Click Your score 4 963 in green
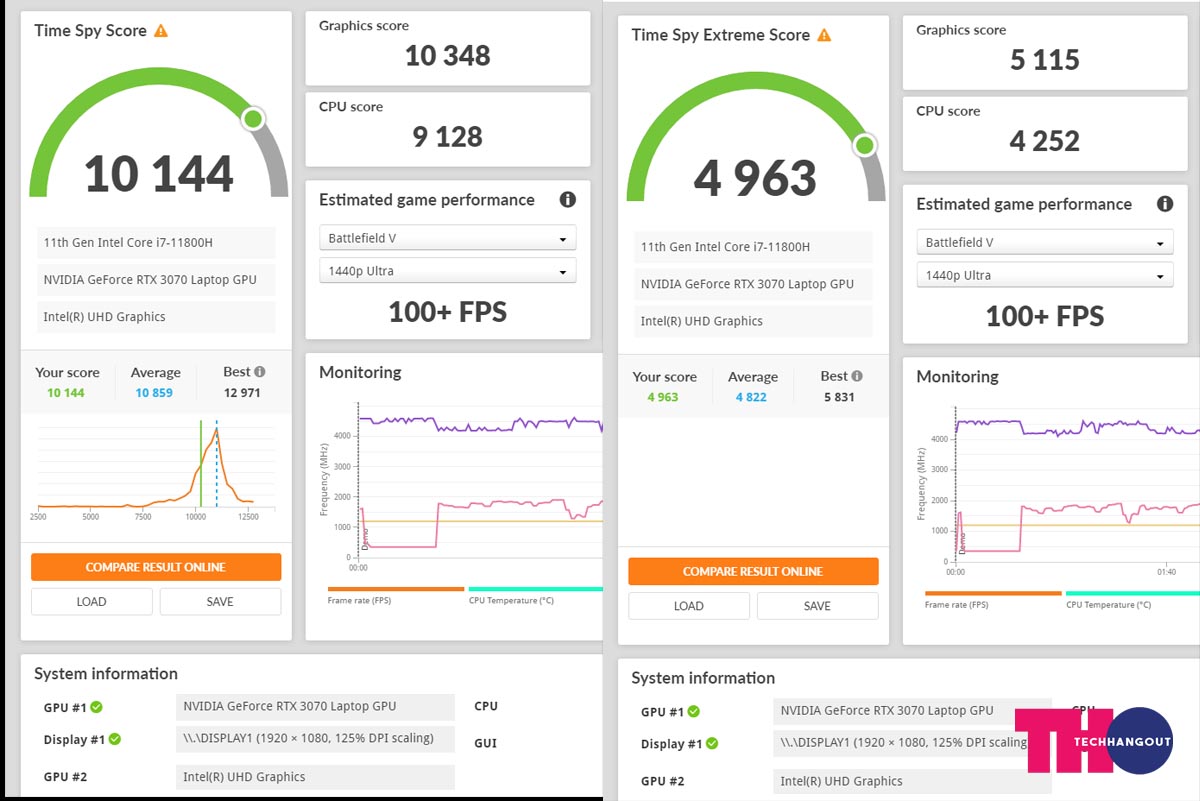This screenshot has height=801, width=1200. (x=663, y=397)
